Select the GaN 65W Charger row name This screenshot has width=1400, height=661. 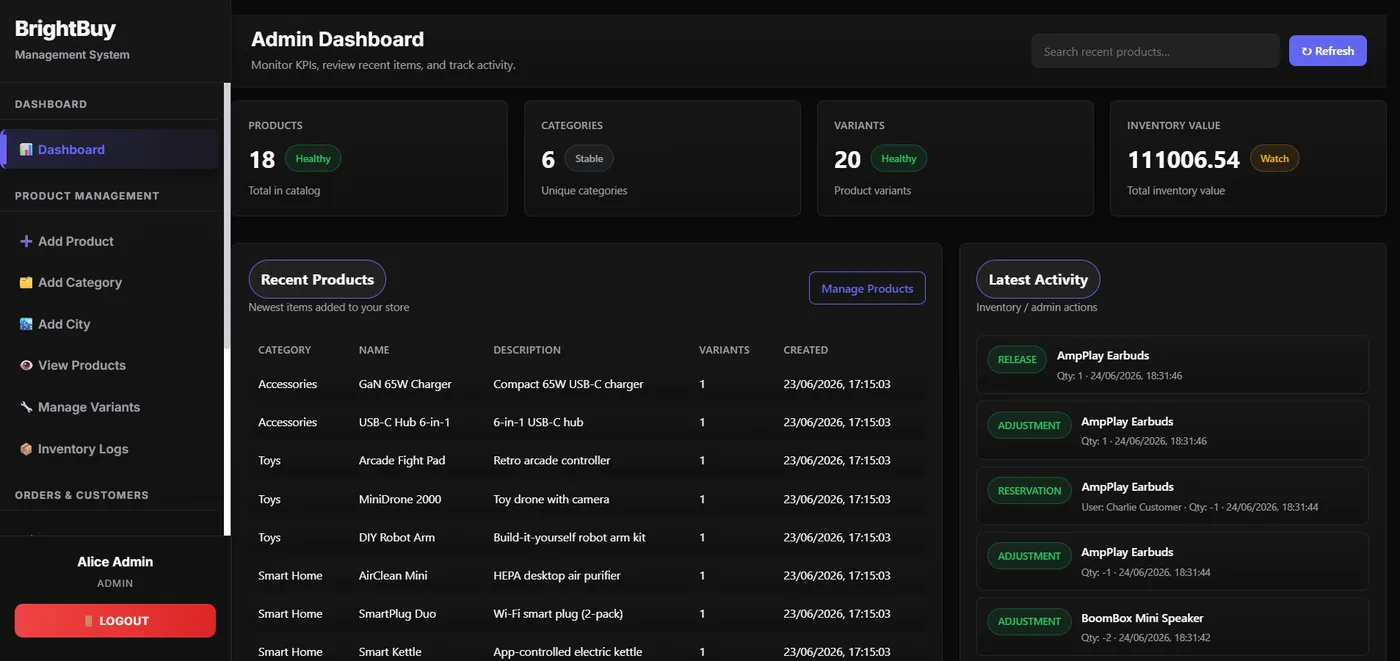click(x=405, y=384)
